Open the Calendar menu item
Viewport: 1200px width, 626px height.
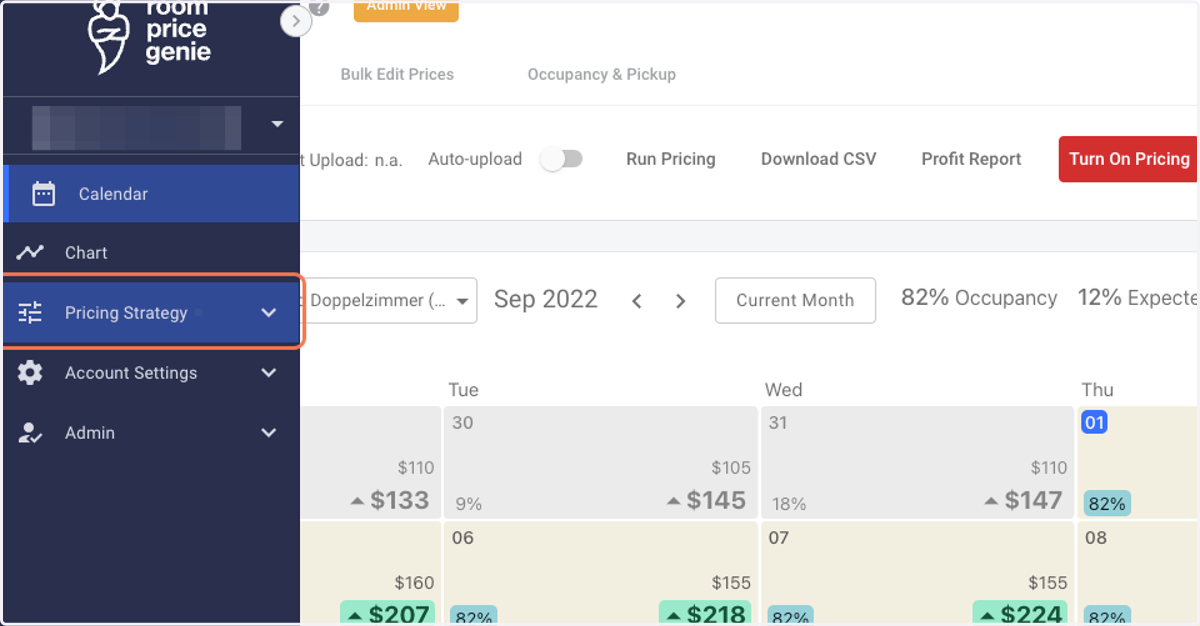(x=151, y=194)
